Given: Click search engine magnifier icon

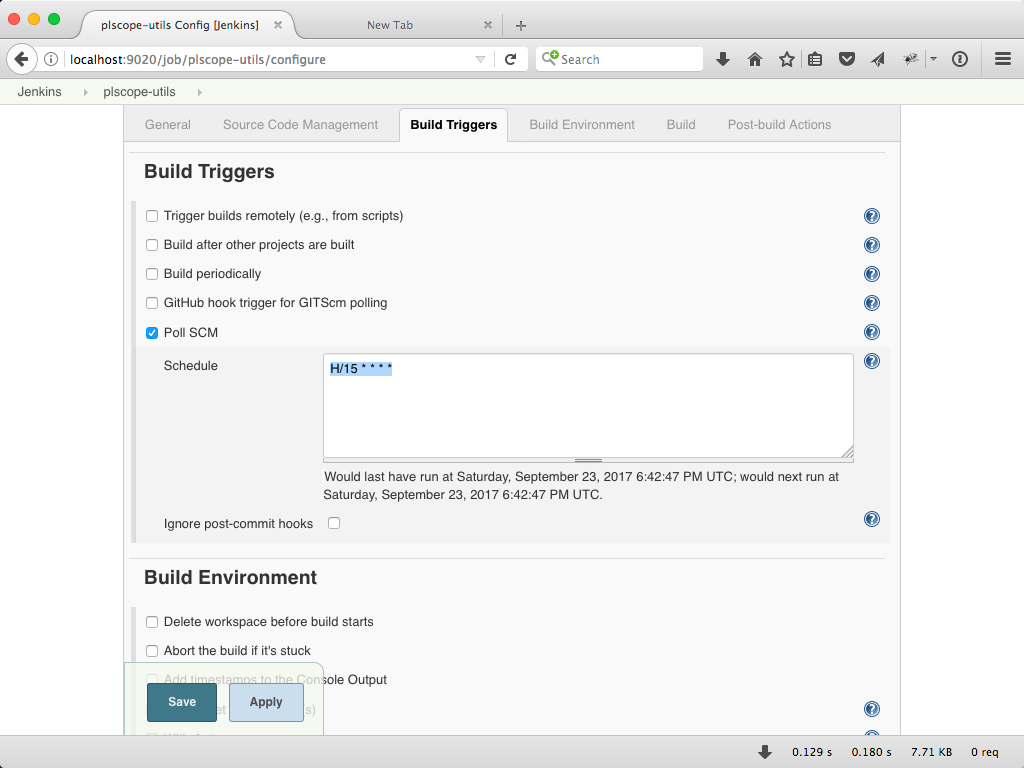Looking at the screenshot, I should pos(550,58).
